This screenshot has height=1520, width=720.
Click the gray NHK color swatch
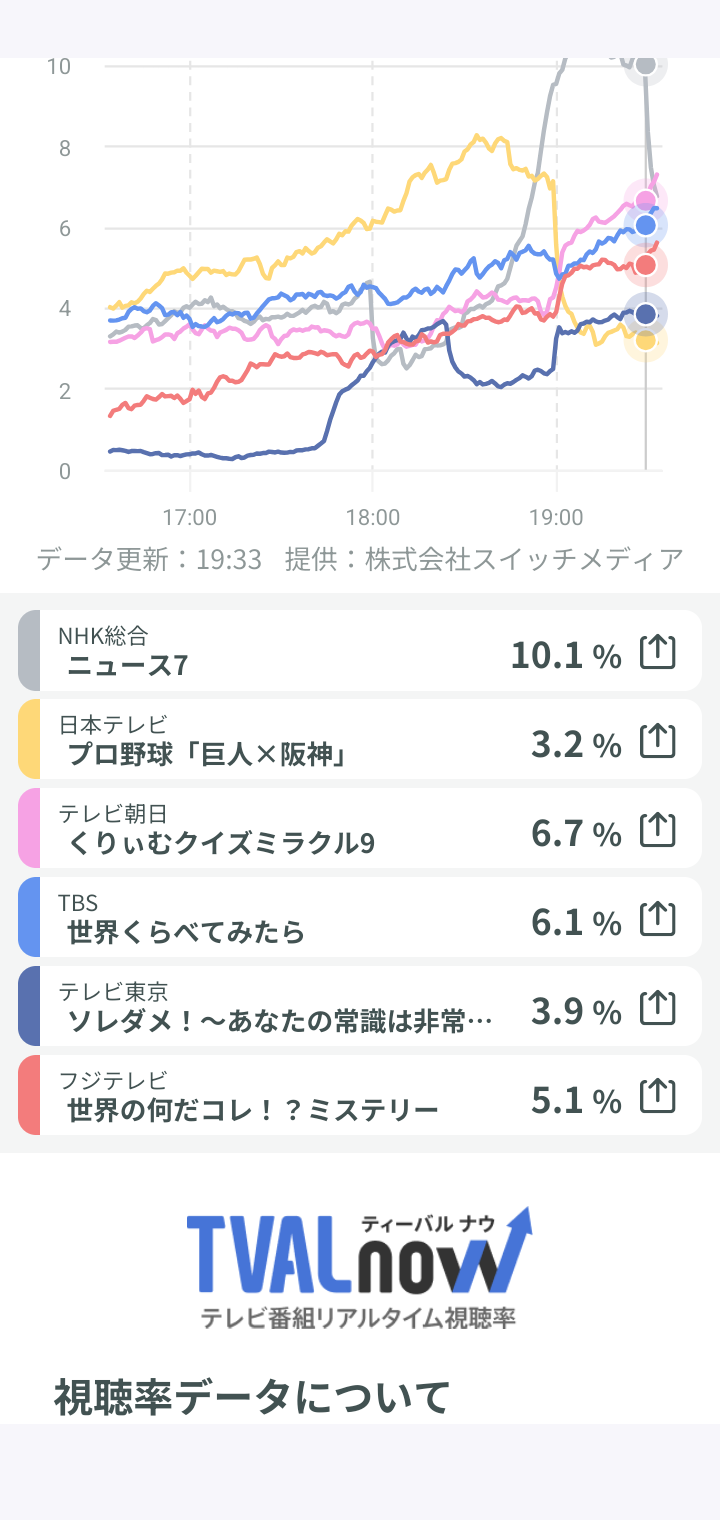(x=29, y=651)
